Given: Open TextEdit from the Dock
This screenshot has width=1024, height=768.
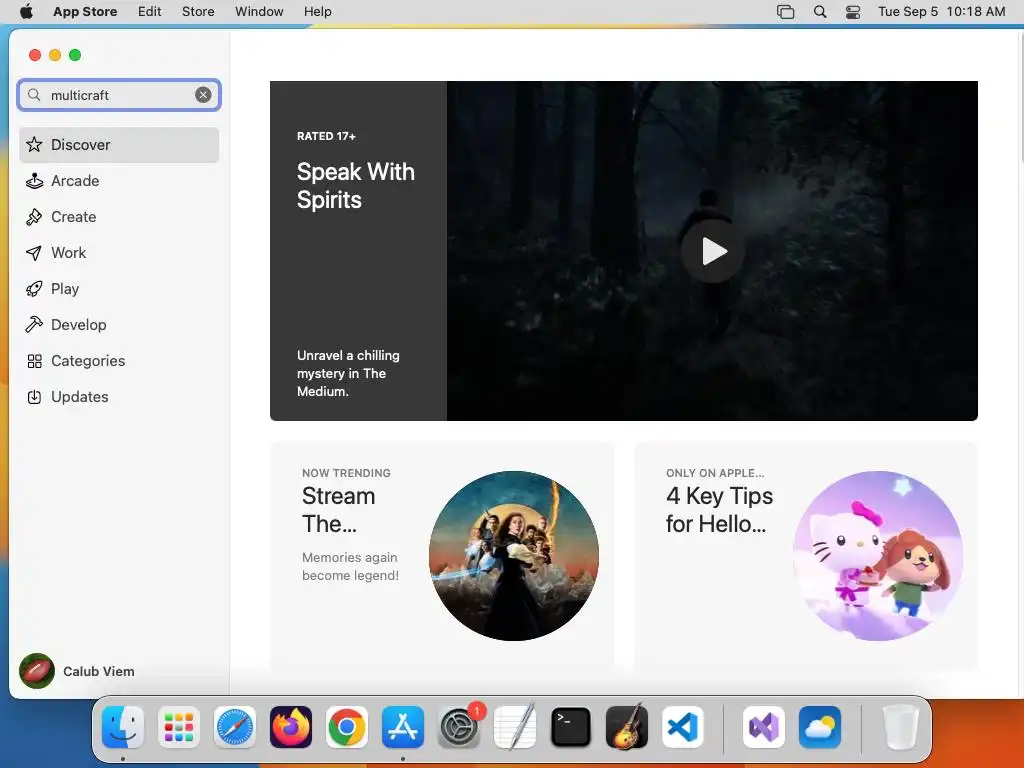Looking at the screenshot, I should (x=515, y=727).
